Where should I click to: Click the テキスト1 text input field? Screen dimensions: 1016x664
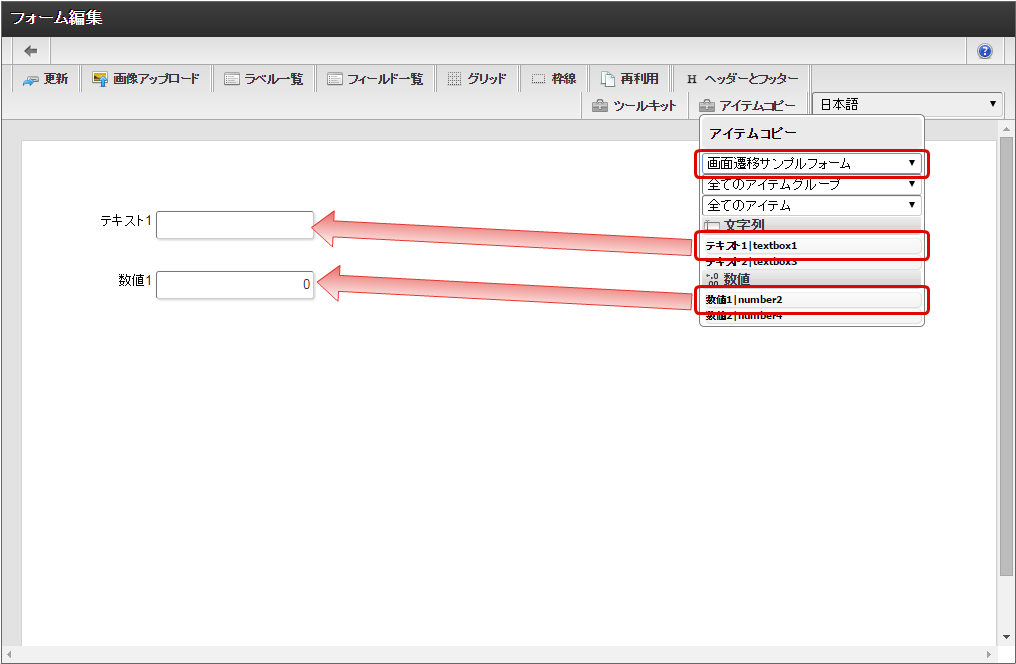tap(235, 225)
